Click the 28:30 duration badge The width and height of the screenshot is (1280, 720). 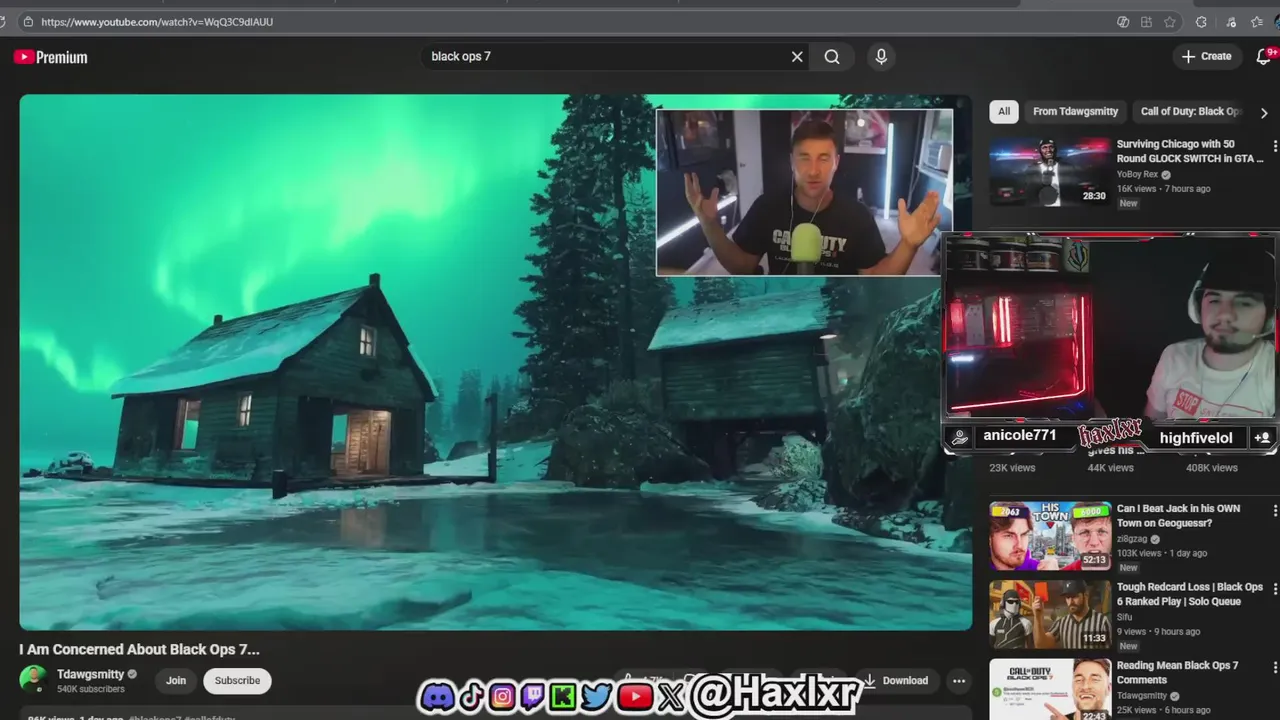click(x=1094, y=196)
